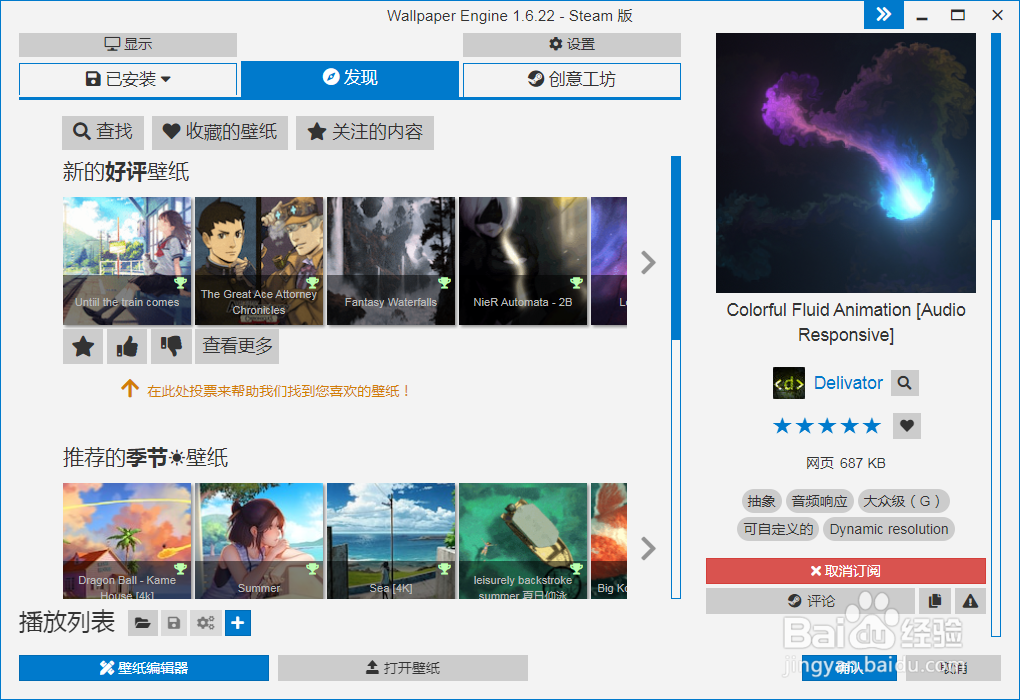Click the Audio responsive (音频响应) tag

tap(819, 501)
